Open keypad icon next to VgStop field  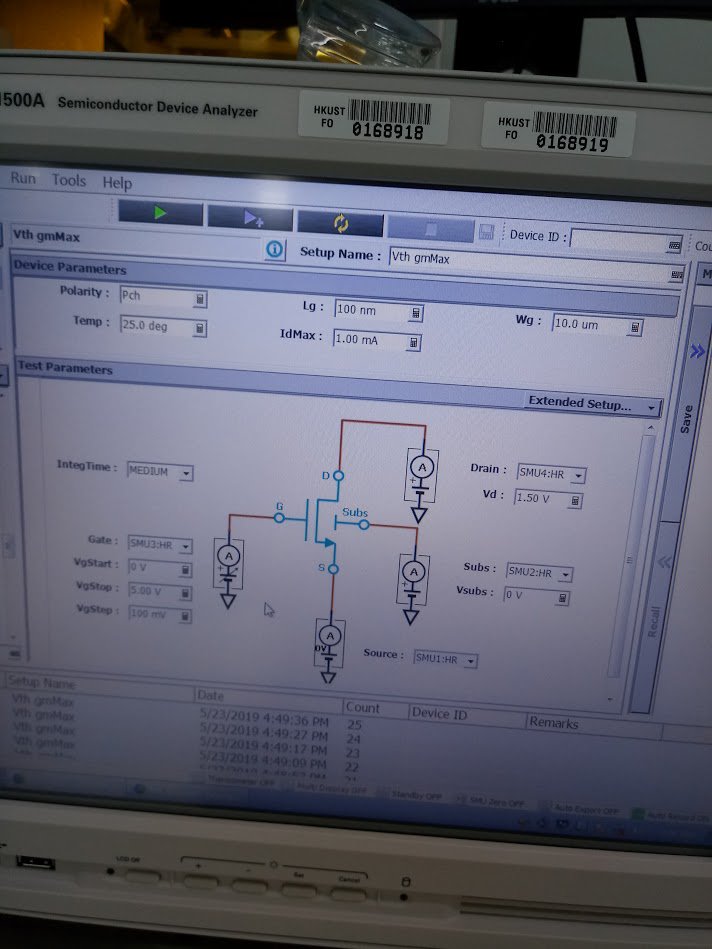[x=185, y=593]
